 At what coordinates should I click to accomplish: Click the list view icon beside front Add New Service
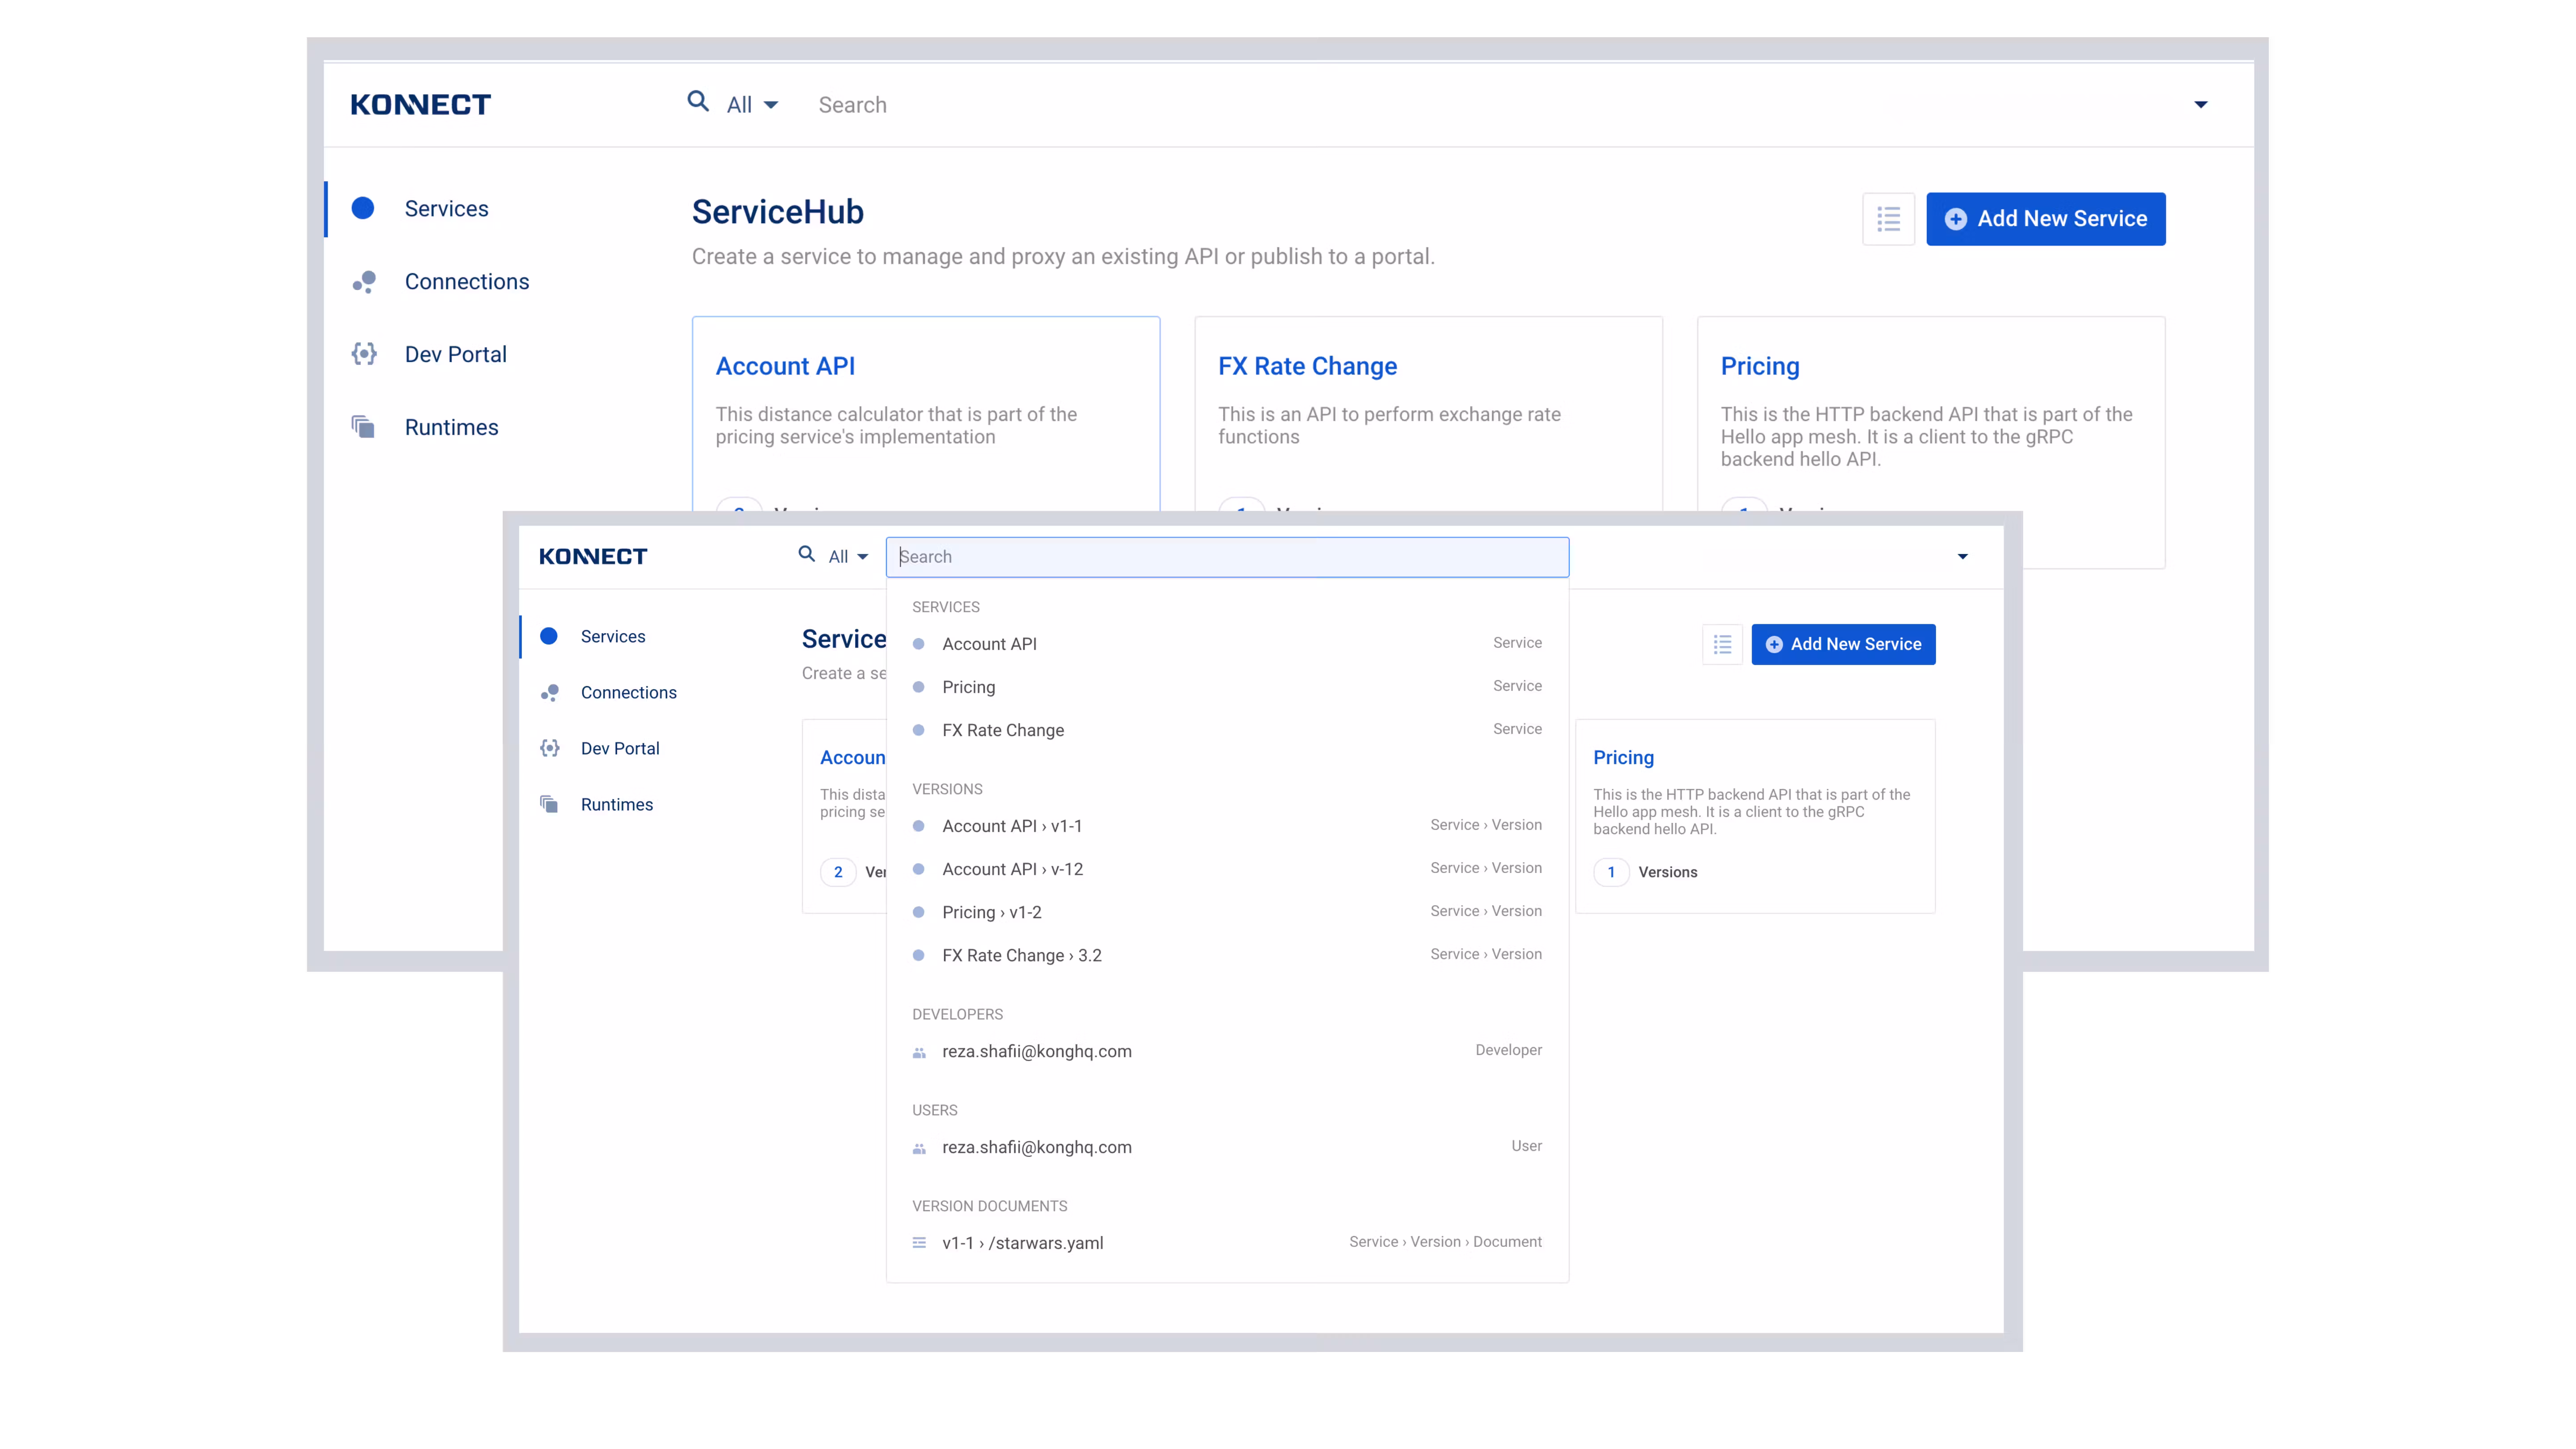(1722, 645)
